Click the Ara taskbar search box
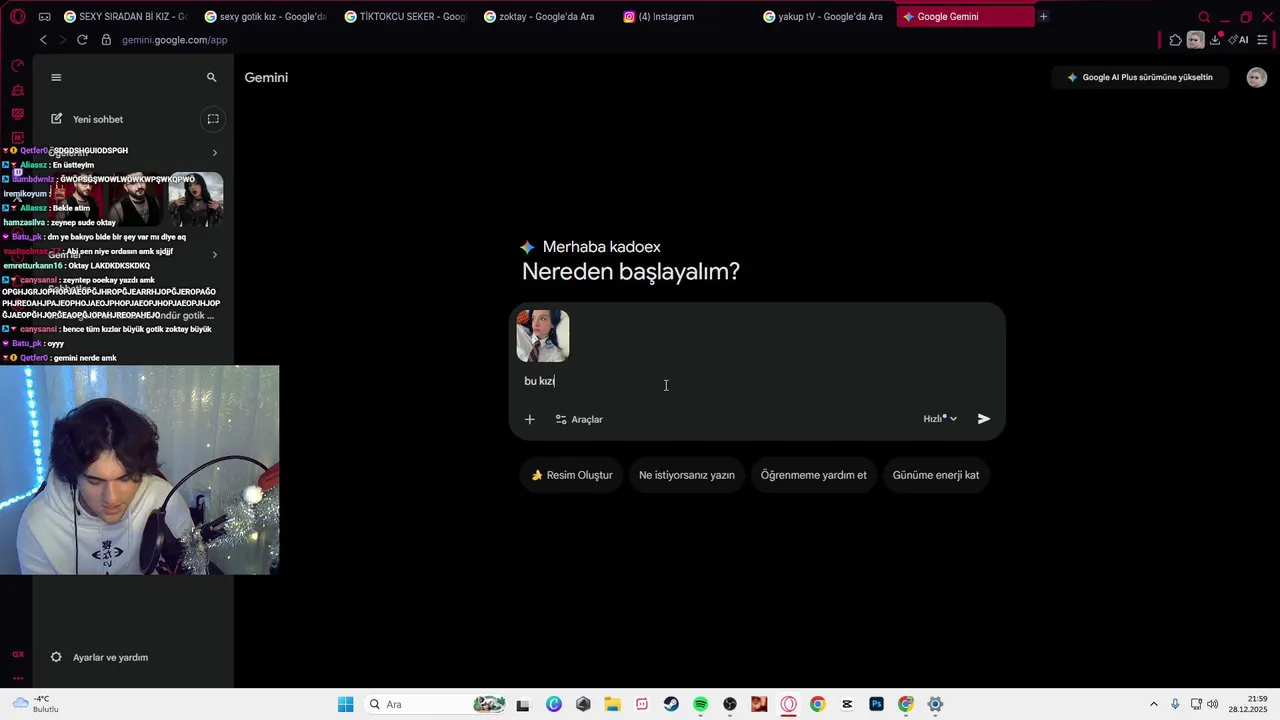The width and height of the screenshot is (1280, 720). (x=436, y=704)
